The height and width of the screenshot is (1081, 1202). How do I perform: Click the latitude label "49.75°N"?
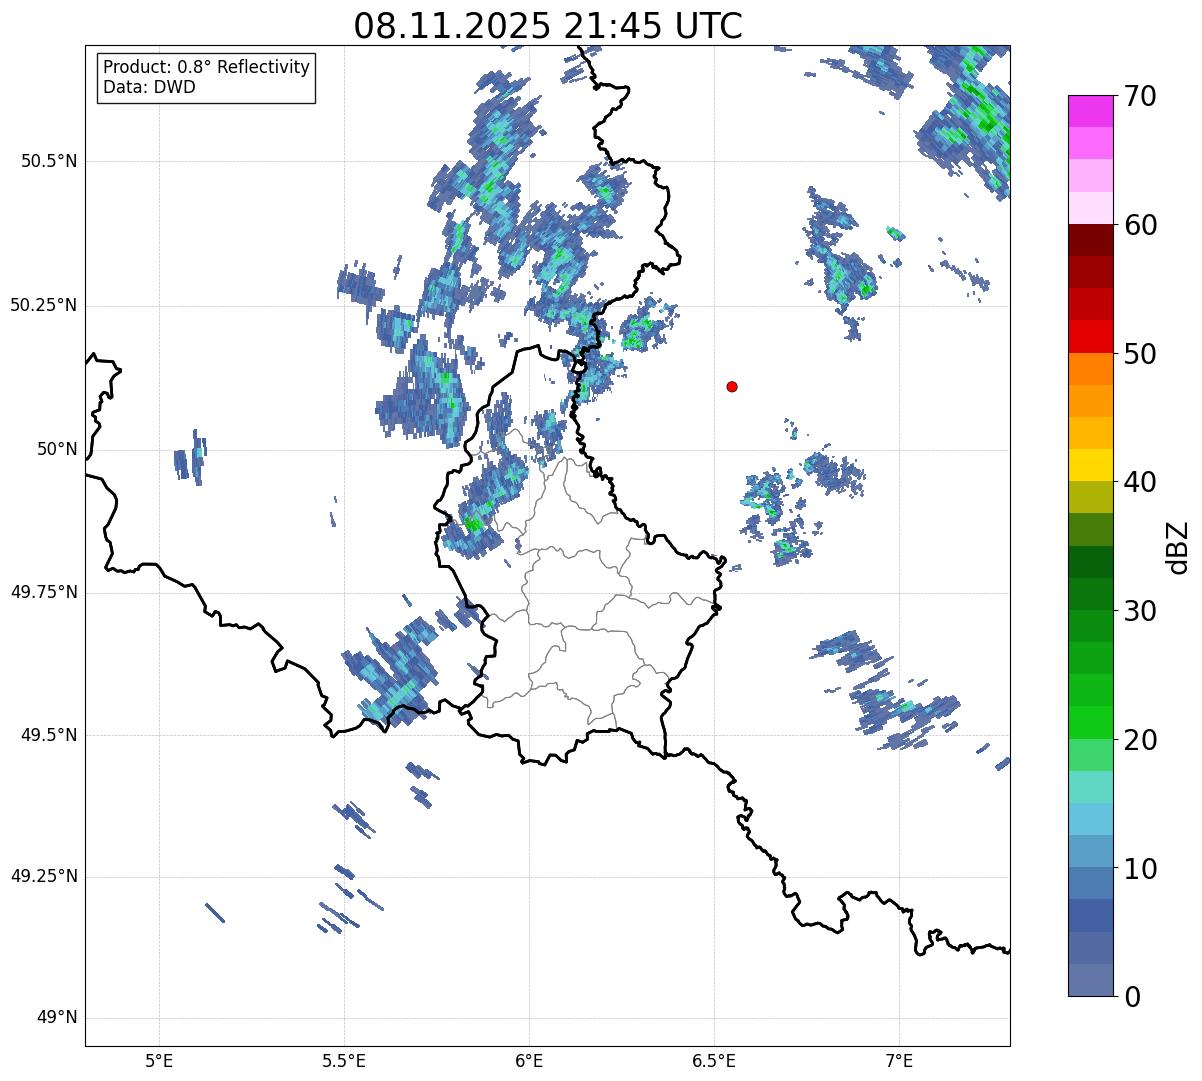click(44, 592)
